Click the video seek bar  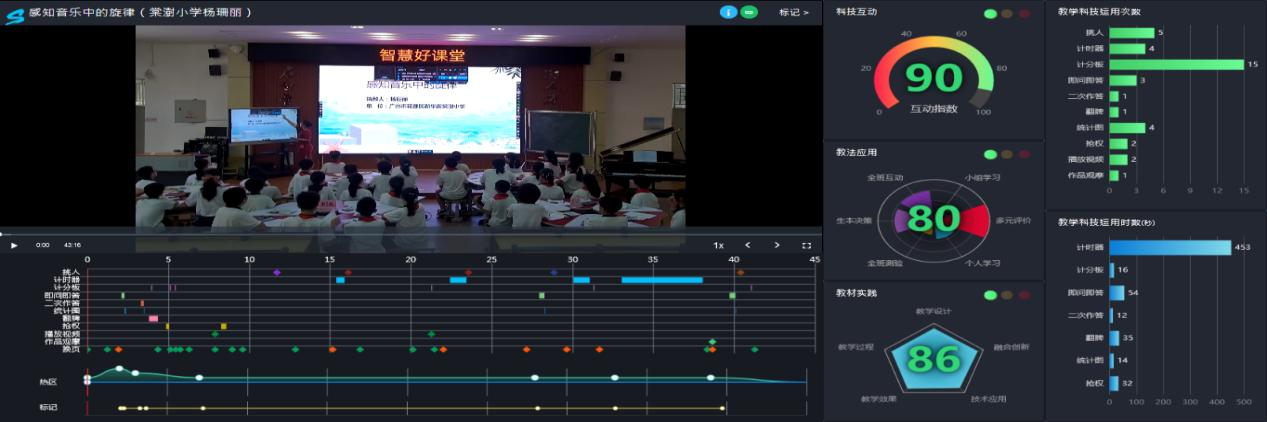click(x=400, y=234)
